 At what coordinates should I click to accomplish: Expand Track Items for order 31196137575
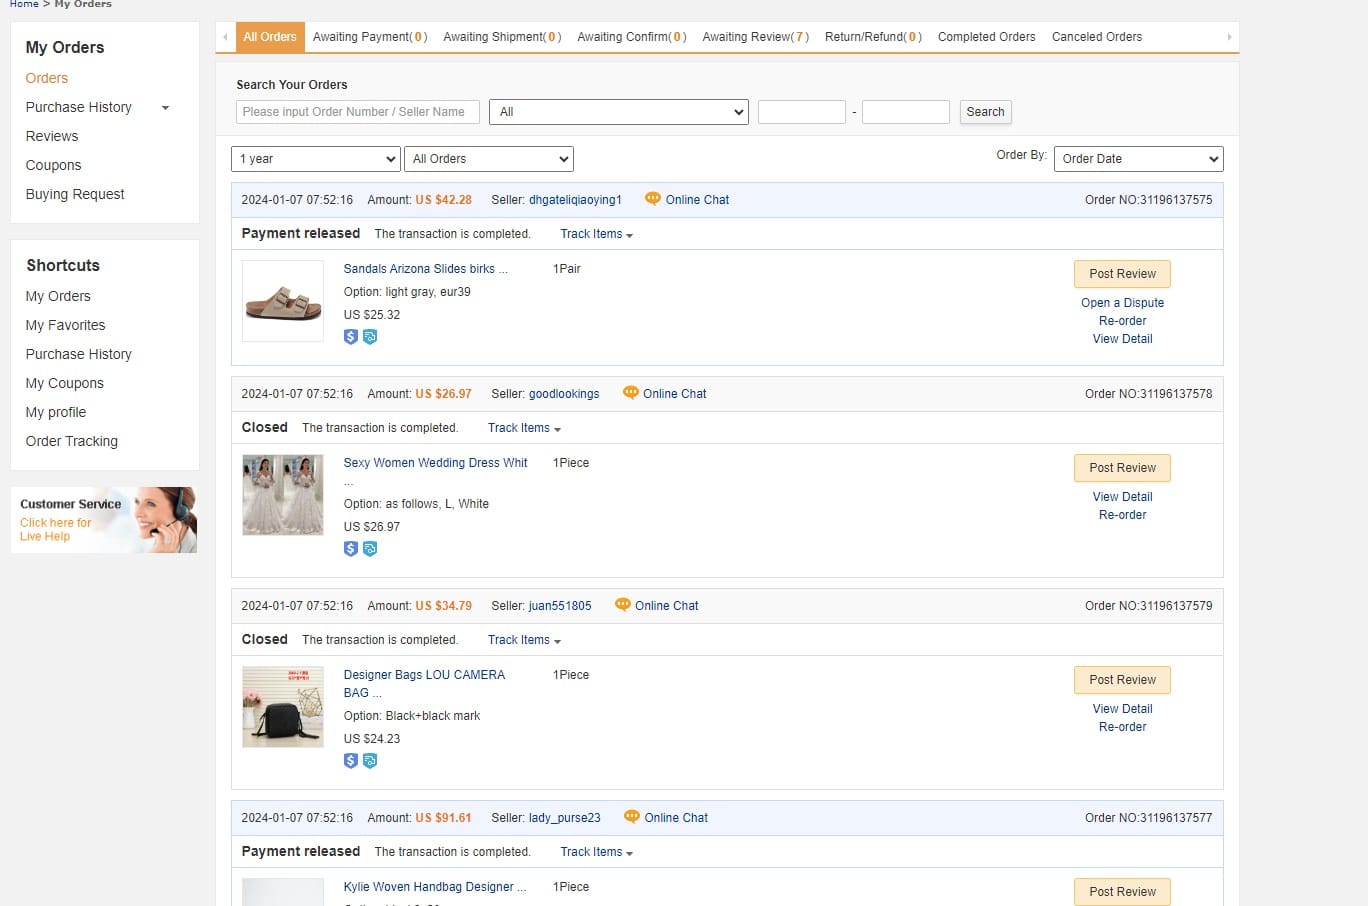(x=596, y=234)
